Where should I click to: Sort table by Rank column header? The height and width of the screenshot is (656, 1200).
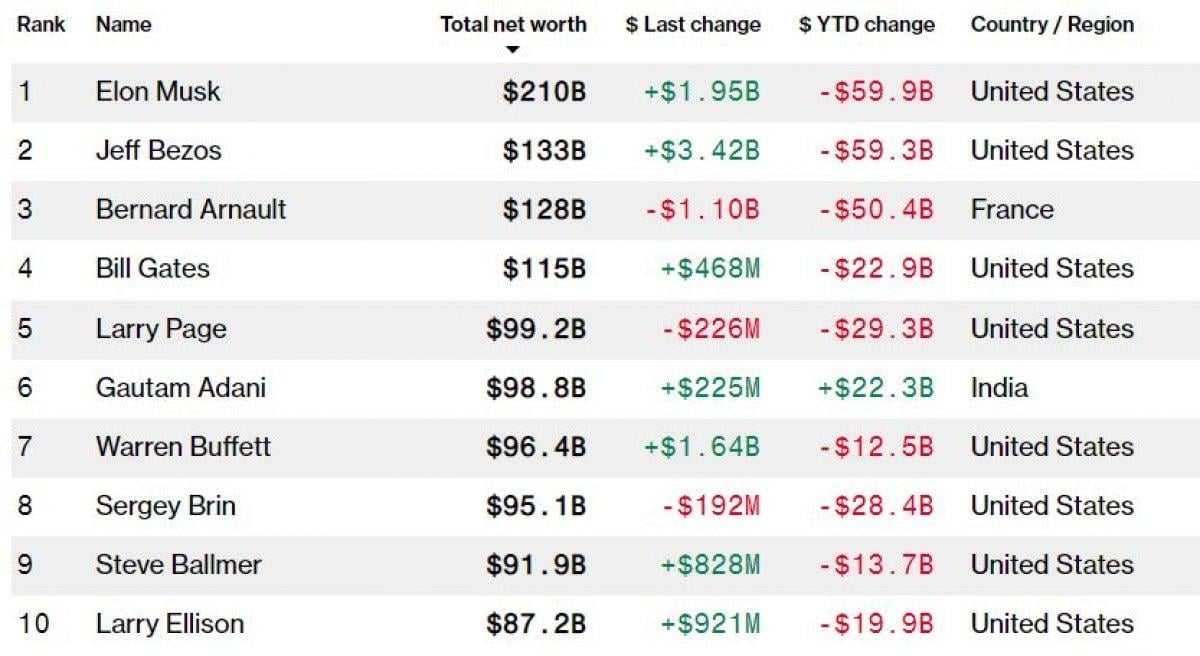pos(41,25)
